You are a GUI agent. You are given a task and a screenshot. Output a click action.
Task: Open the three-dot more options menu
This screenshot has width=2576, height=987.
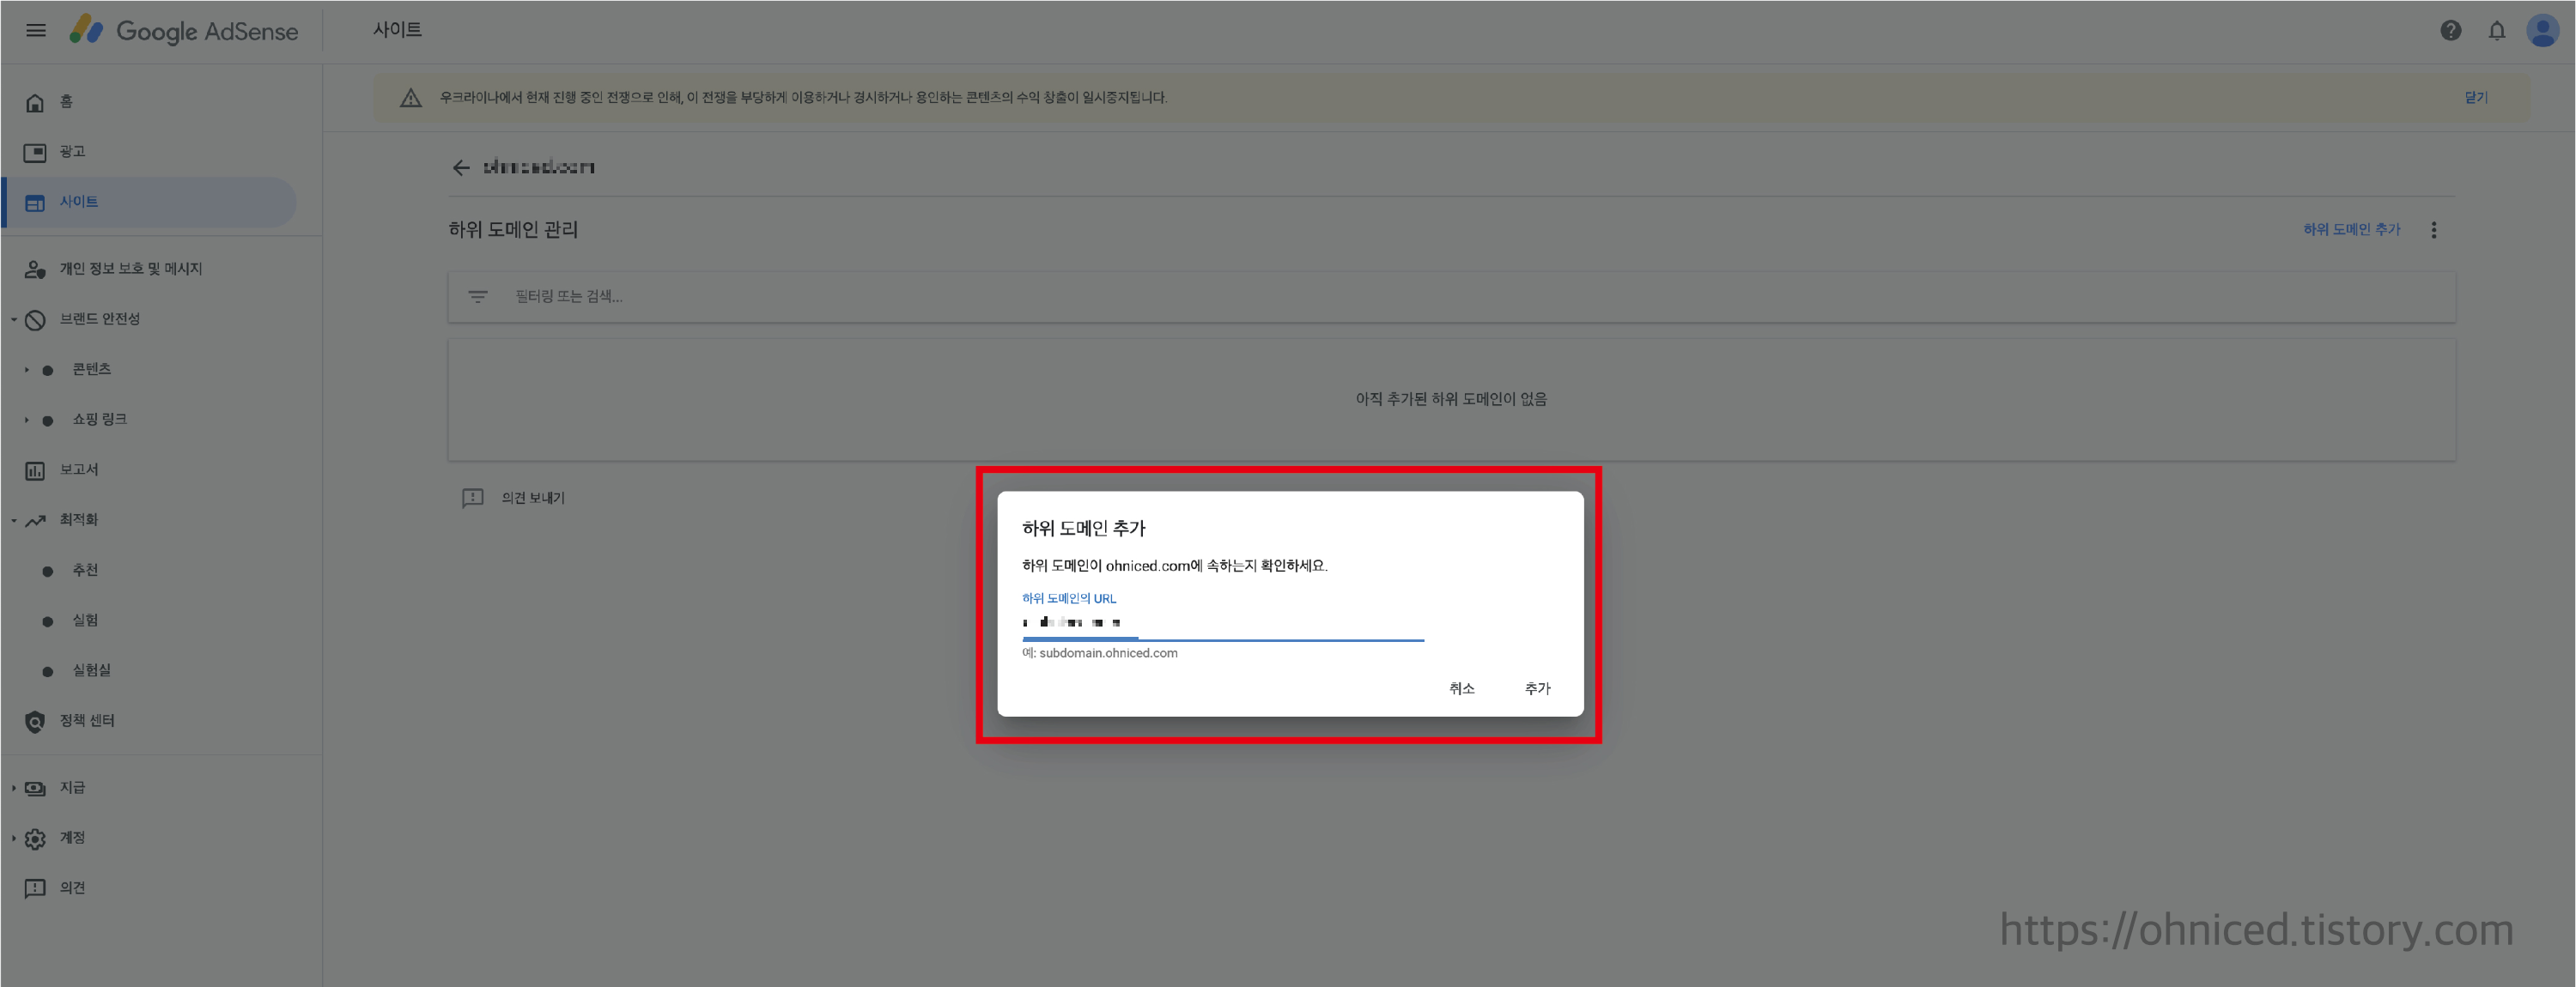tap(2434, 230)
